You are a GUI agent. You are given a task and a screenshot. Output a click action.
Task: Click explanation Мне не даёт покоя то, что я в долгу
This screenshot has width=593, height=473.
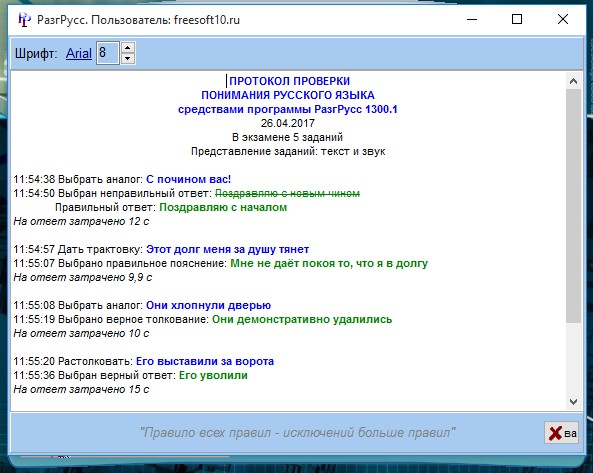point(329,264)
